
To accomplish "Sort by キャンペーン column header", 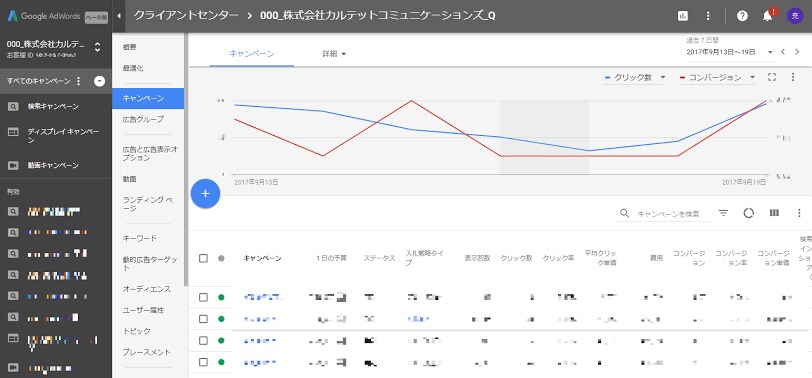I will point(263,258).
